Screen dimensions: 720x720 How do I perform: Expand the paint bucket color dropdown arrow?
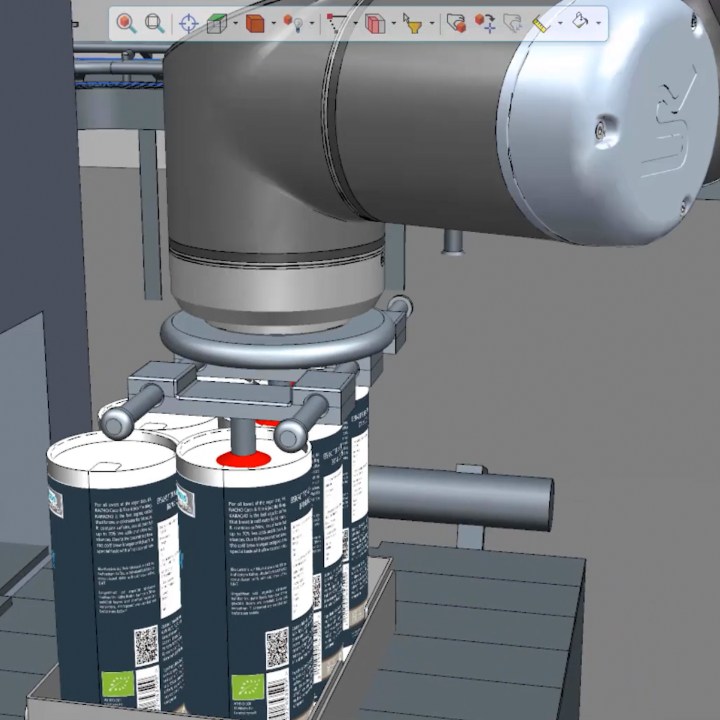point(598,23)
